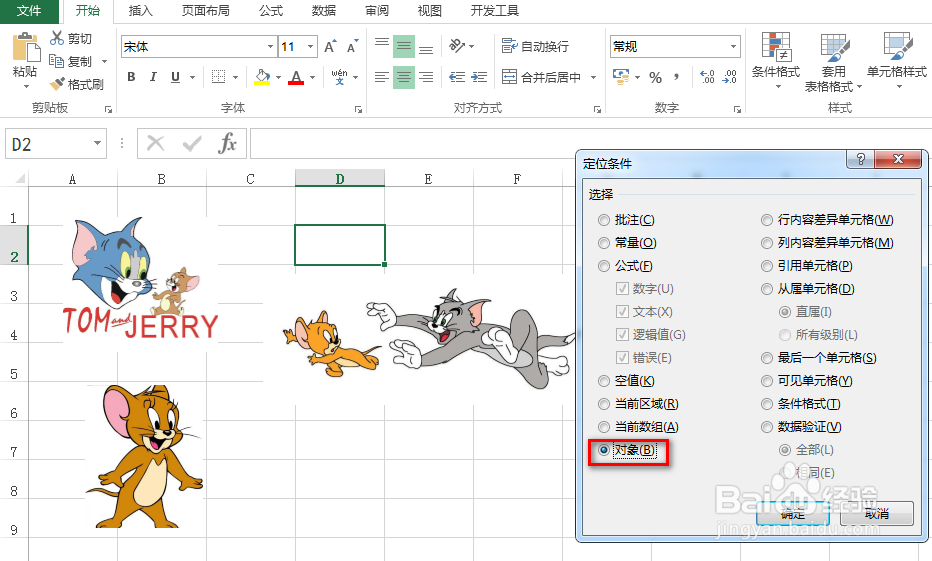Apply red font color A
This screenshot has width=932, height=561.
point(296,77)
